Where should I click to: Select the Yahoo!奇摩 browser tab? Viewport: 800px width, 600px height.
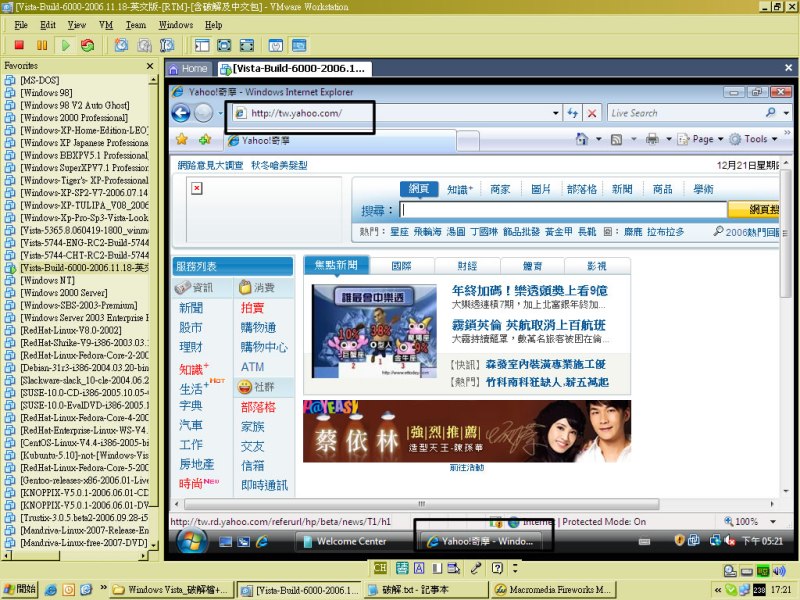coord(340,141)
